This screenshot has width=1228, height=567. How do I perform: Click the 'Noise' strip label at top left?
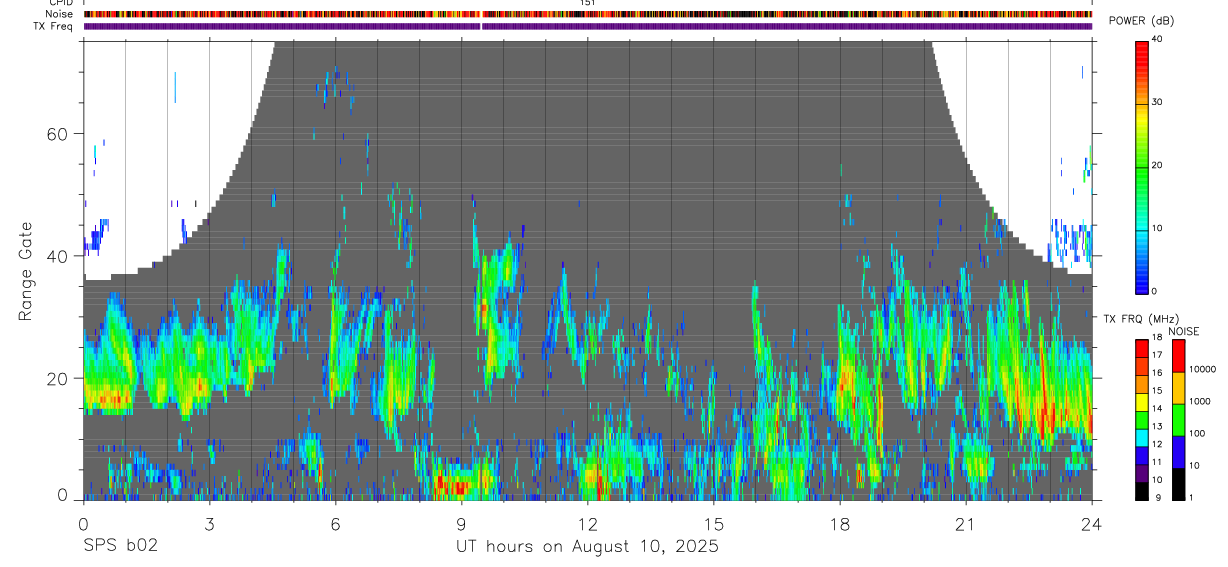[x=59, y=14]
